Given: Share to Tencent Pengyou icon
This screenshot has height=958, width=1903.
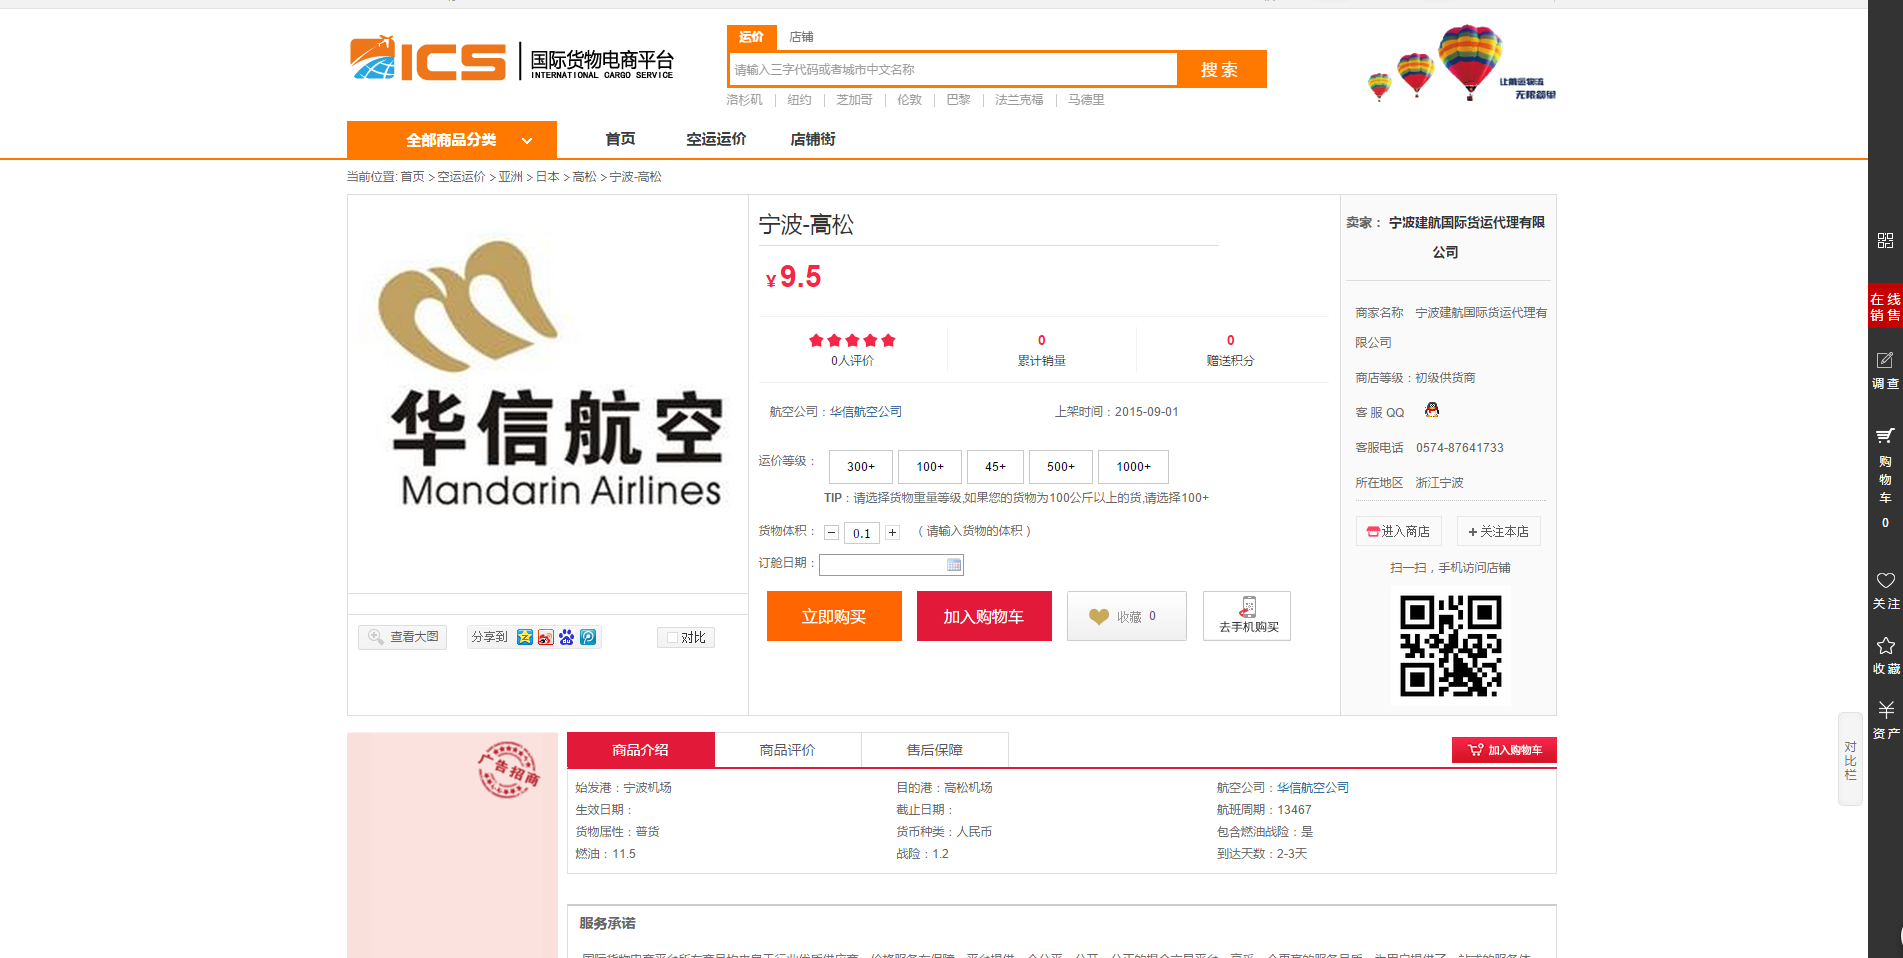Looking at the screenshot, I should [588, 637].
